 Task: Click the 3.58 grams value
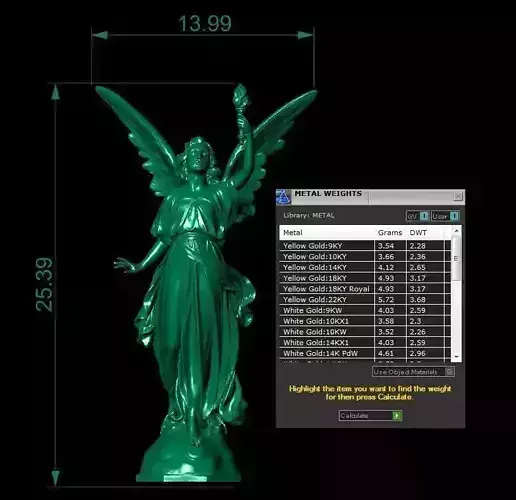(386, 321)
